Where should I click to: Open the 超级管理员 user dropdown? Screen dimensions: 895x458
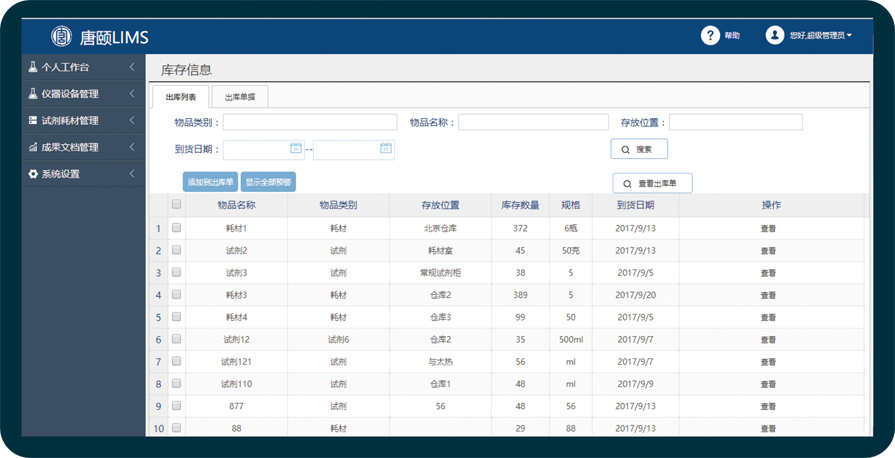tap(821, 35)
